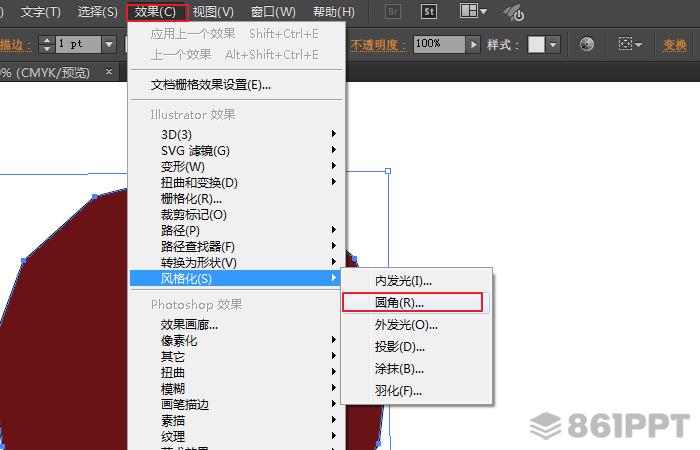
Task: Click the 变换 transform link
Action: 675,45
